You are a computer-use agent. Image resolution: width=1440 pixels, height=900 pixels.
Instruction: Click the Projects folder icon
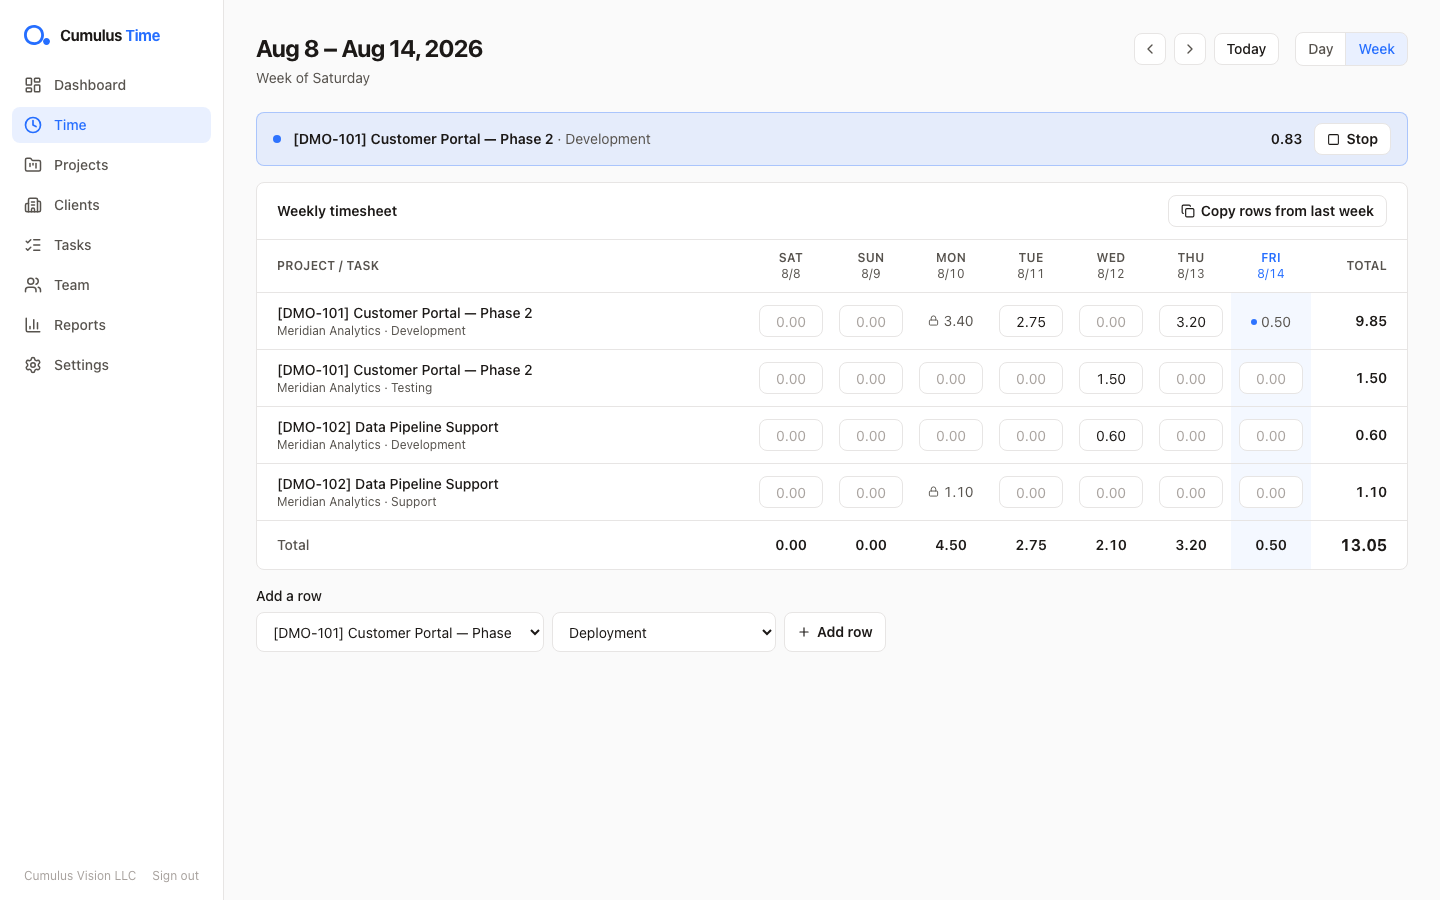click(x=33, y=165)
